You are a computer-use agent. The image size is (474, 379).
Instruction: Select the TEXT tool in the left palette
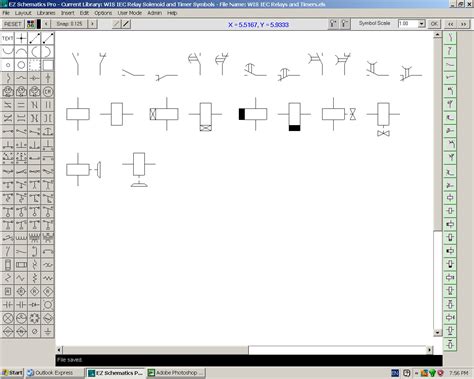(x=8, y=38)
